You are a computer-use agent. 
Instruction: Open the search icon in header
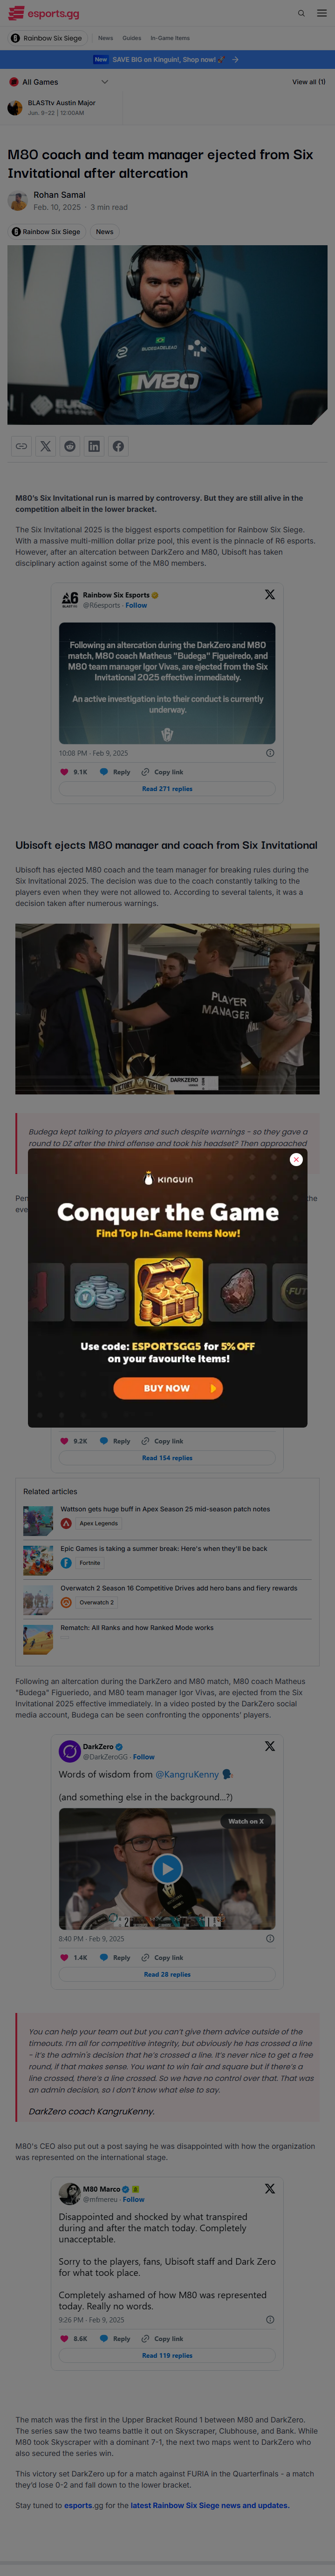click(x=301, y=13)
